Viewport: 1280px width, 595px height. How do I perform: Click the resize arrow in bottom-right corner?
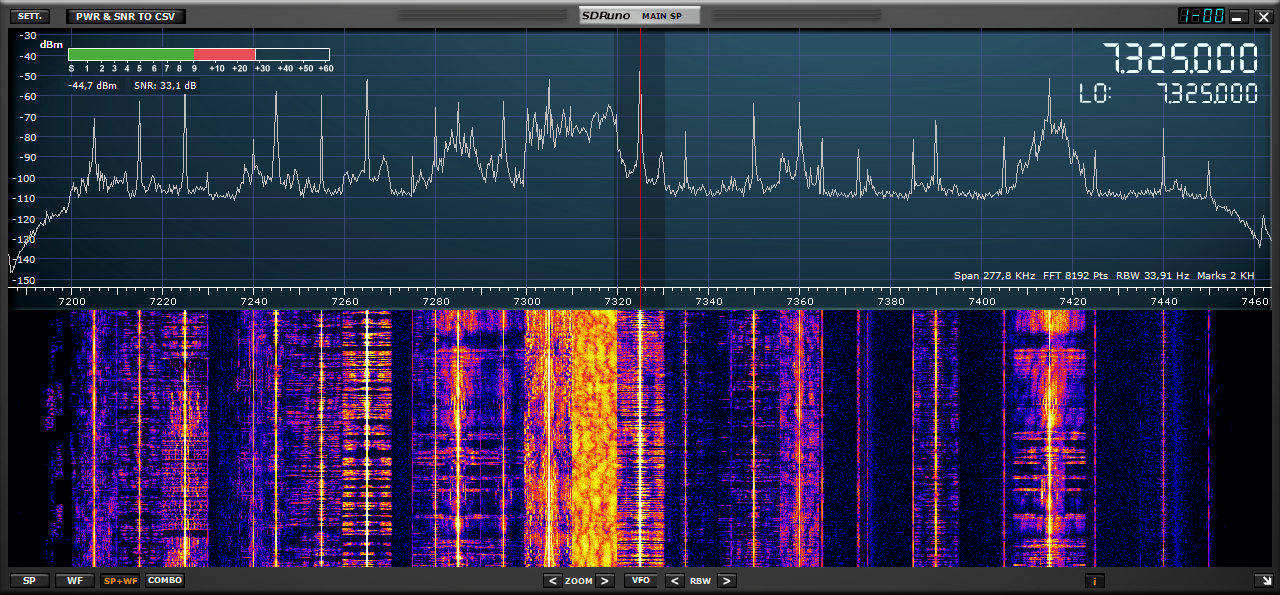1262,581
